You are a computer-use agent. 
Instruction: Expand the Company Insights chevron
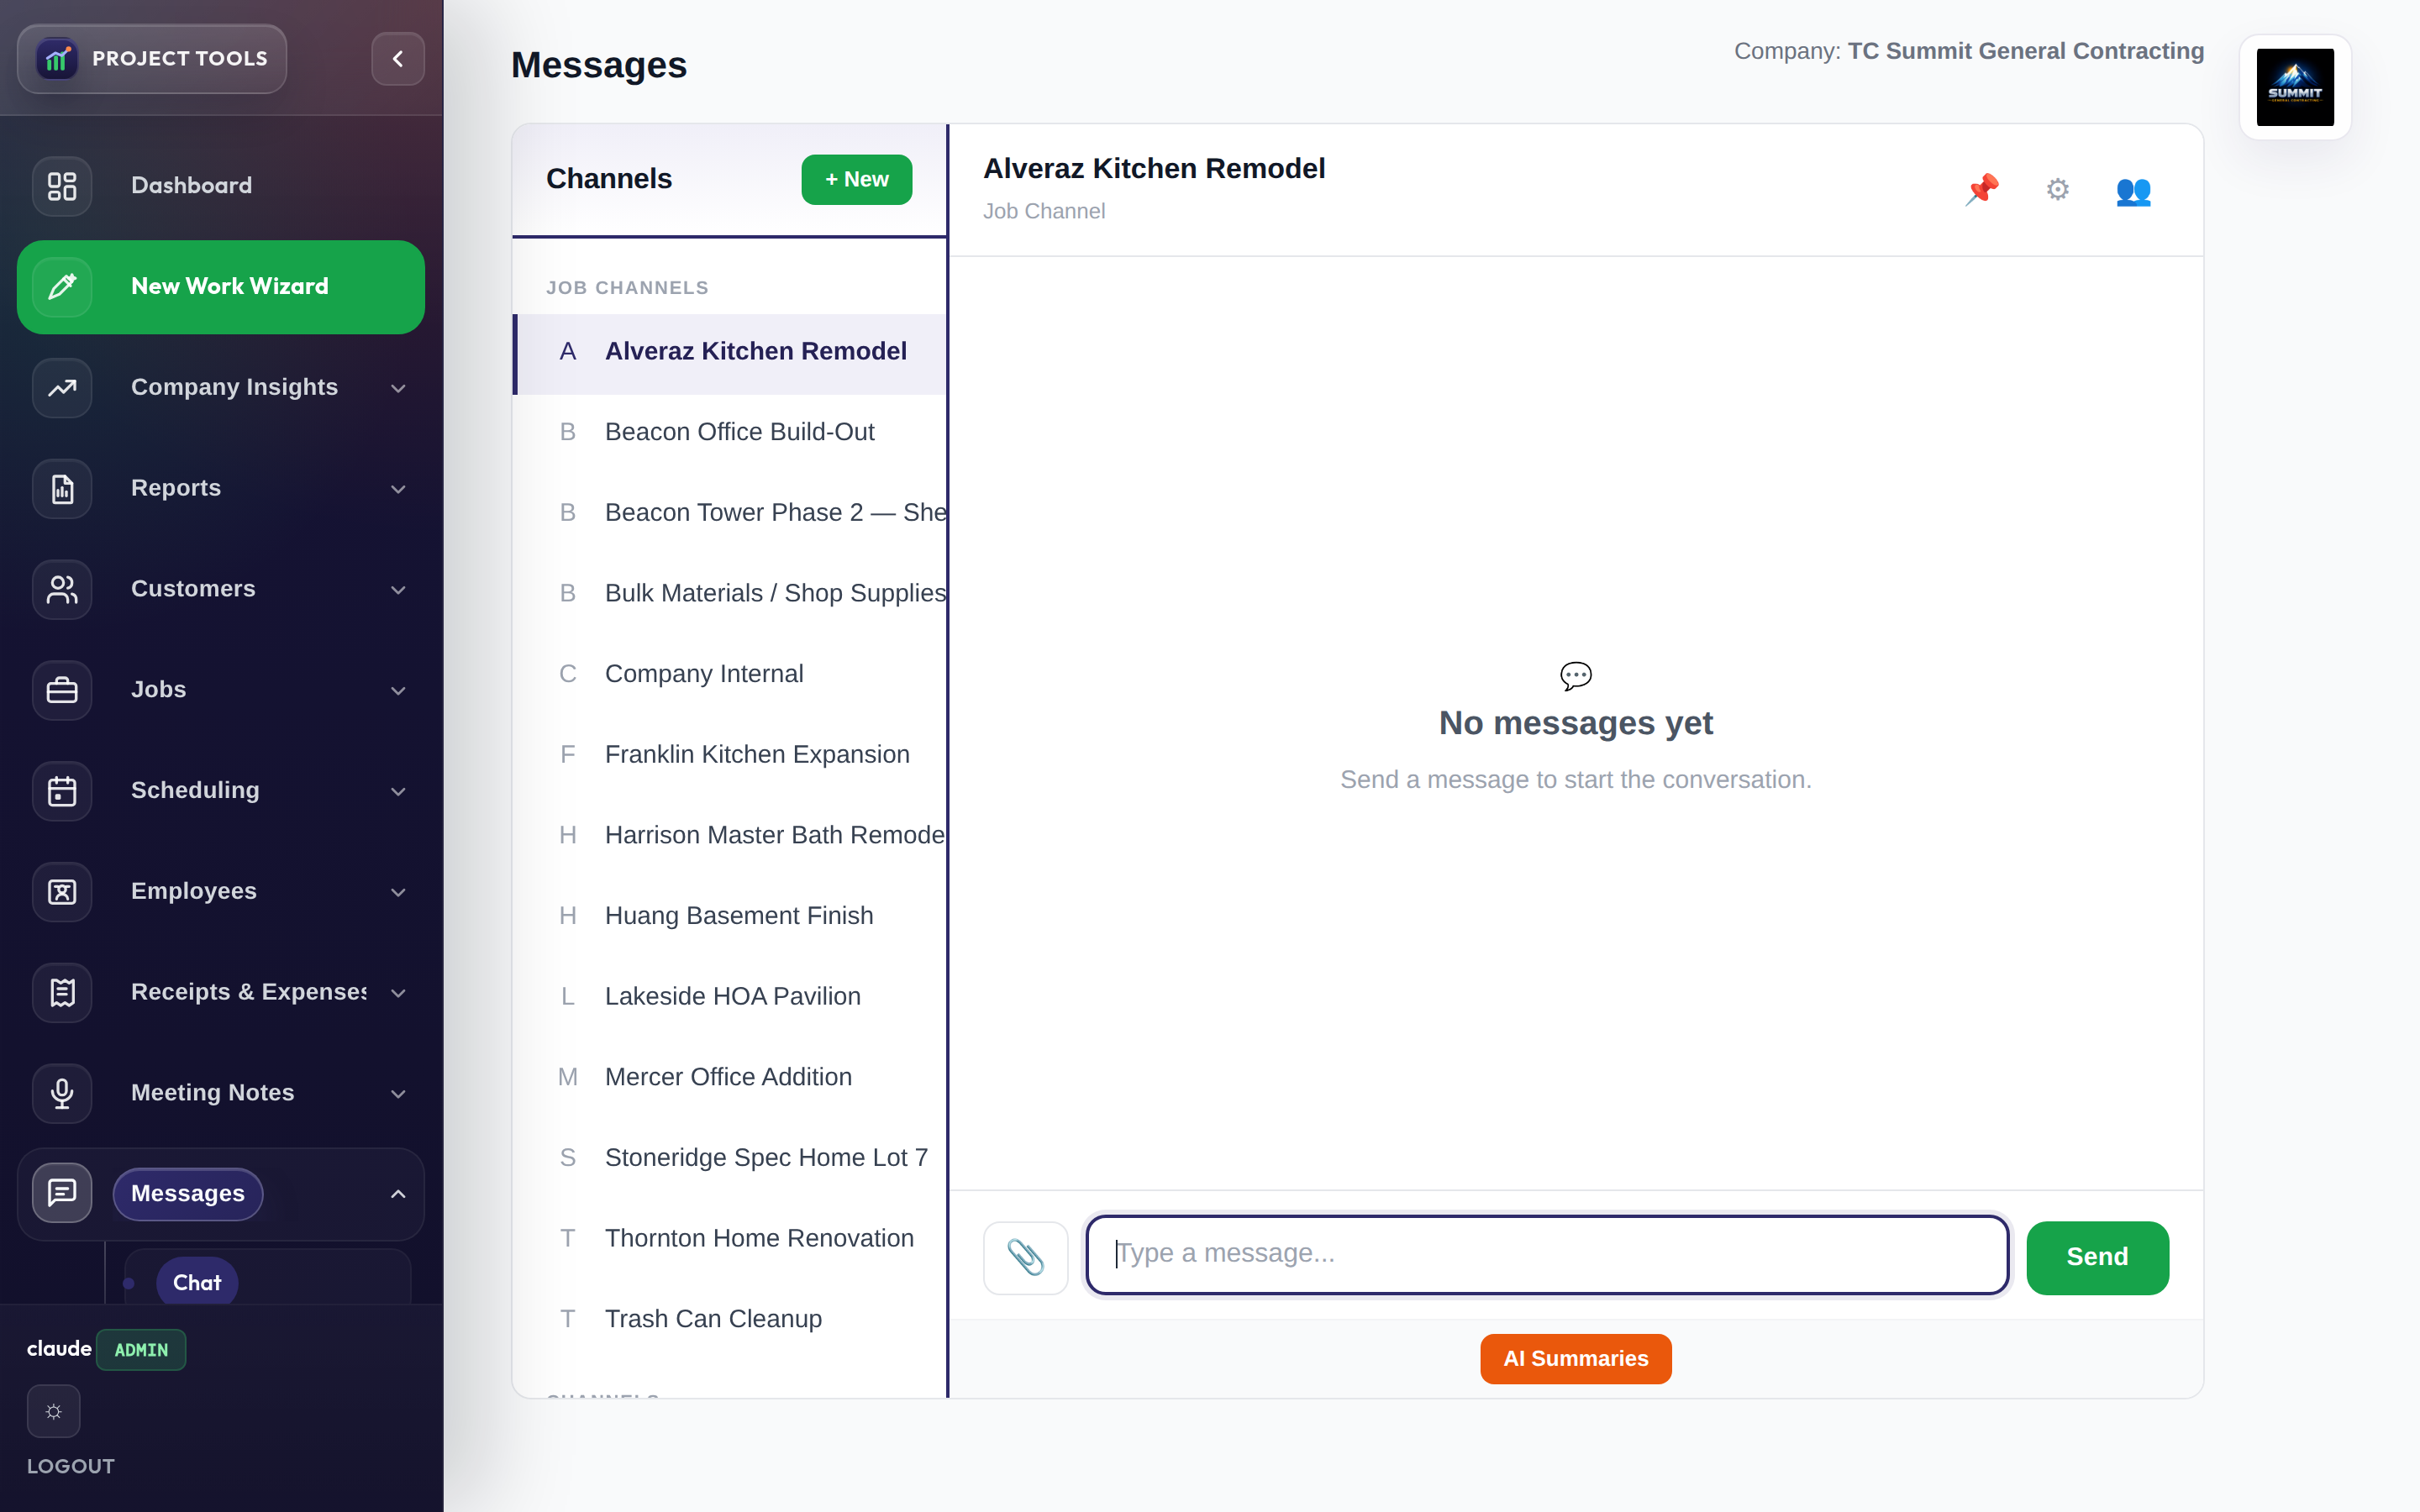(x=398, y=388)
